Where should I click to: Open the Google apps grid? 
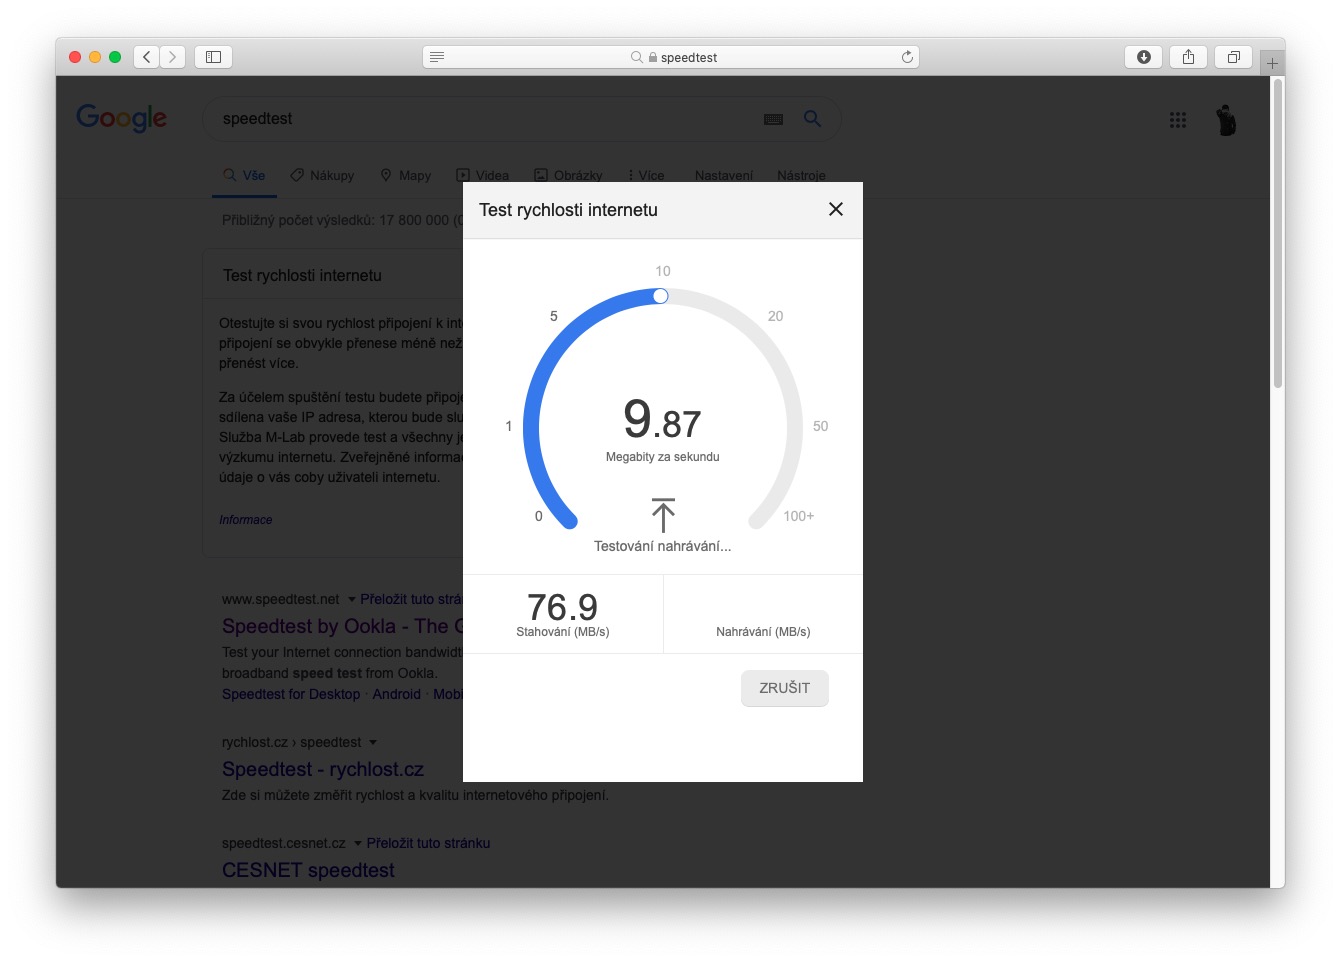[1178, 120]
